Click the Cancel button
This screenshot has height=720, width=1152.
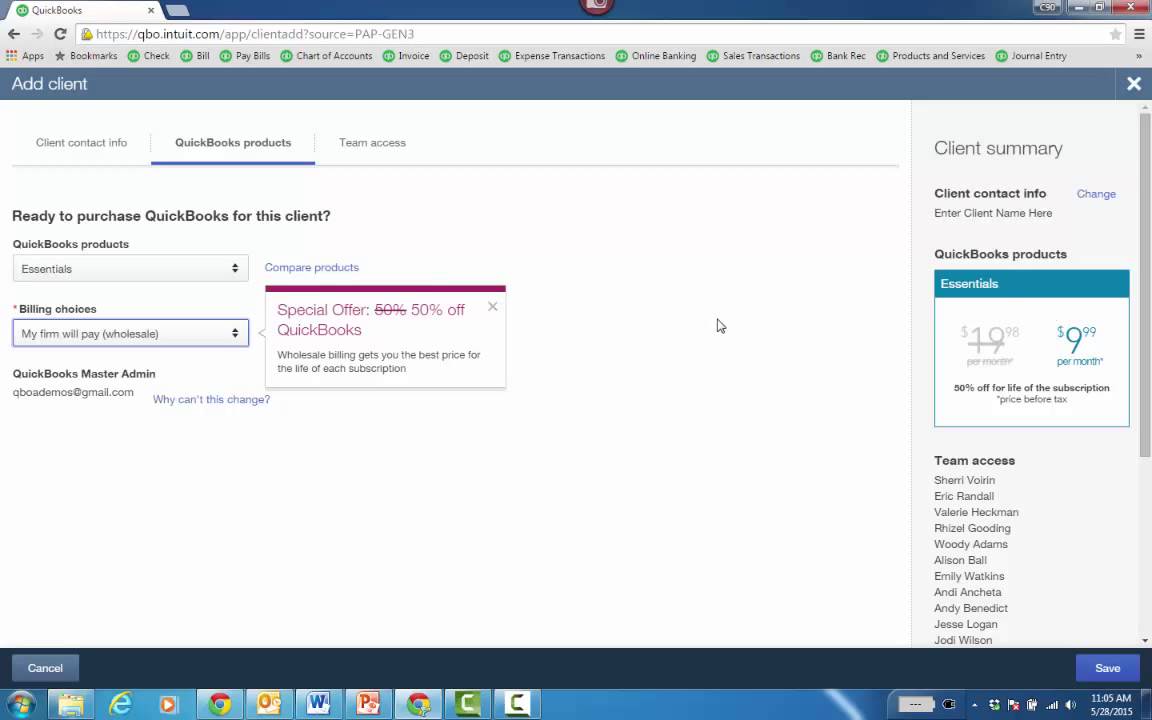[46, 668]
